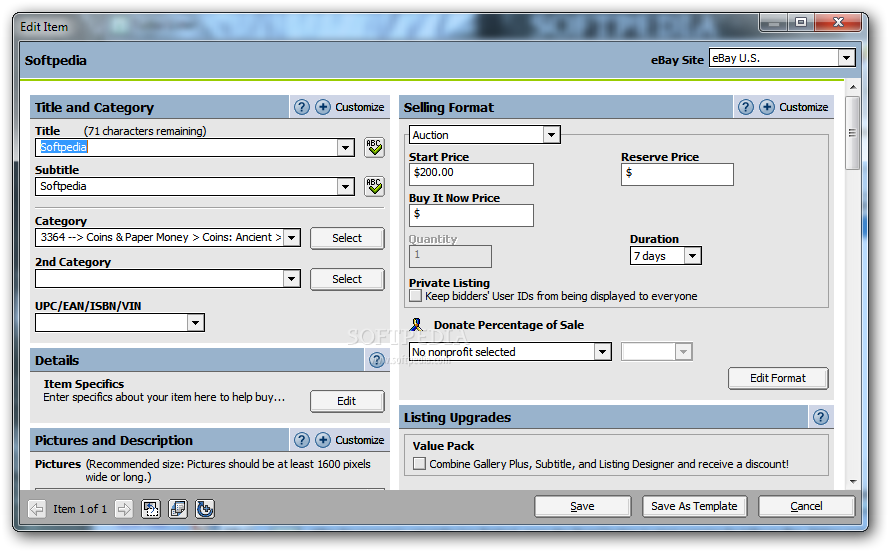Click Customize in Selling Format
Screen dimensions: 889x552
point(803,107)
